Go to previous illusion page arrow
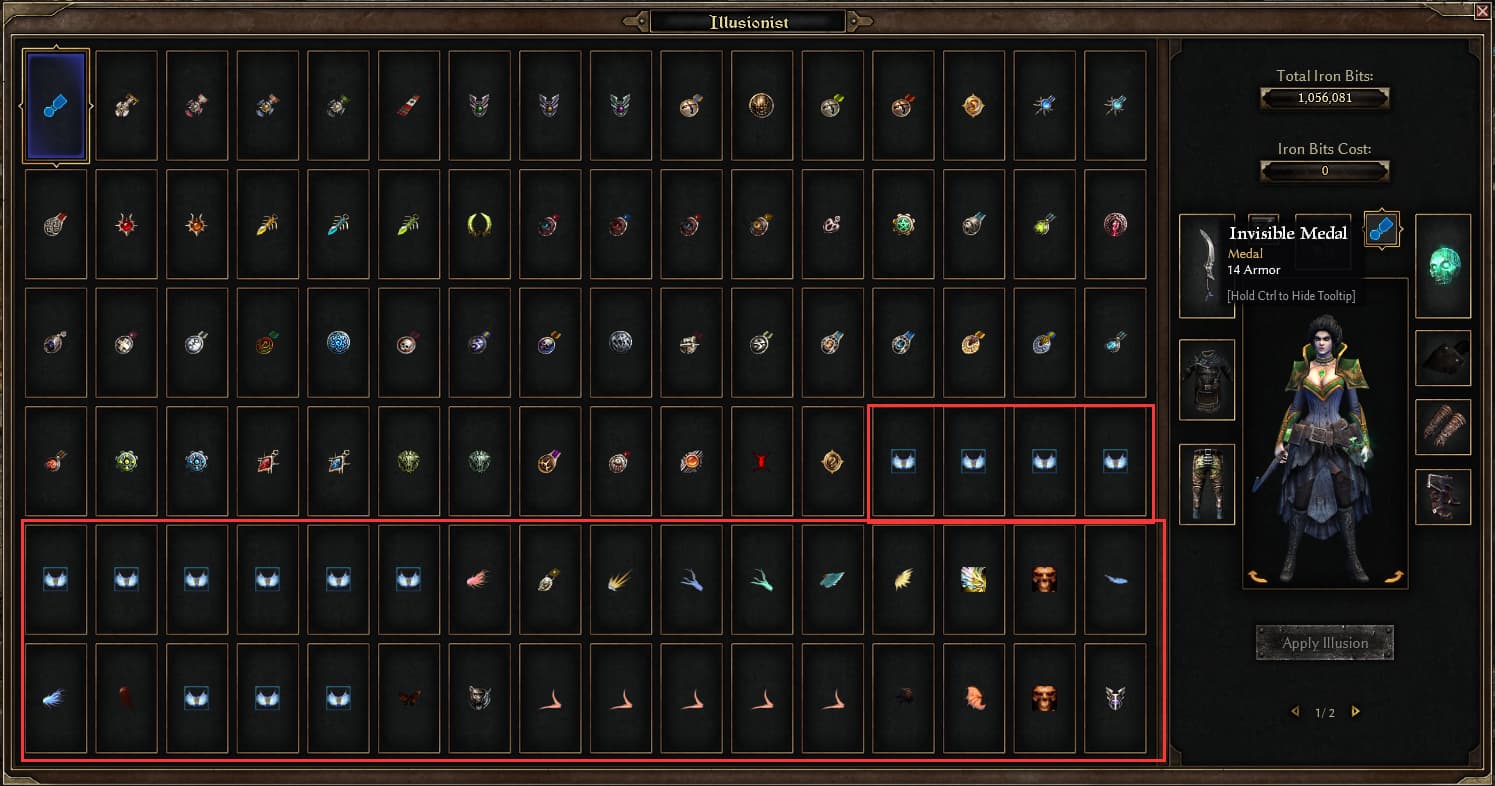This screenshot has height=786, width=1495. (x=1295, y=712)
